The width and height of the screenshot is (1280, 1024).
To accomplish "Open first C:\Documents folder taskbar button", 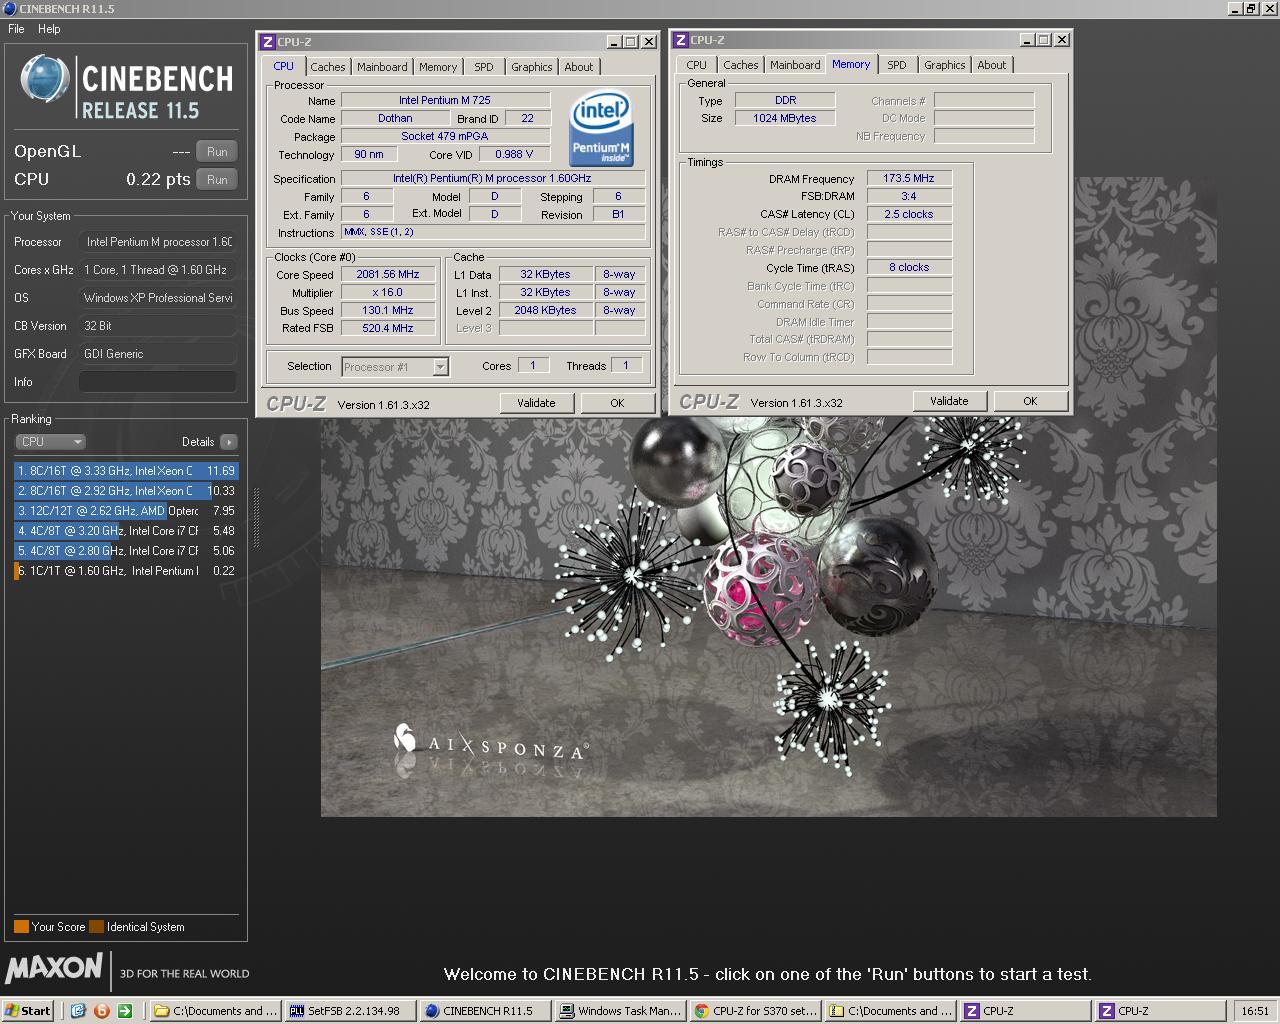I will 215,1011.
